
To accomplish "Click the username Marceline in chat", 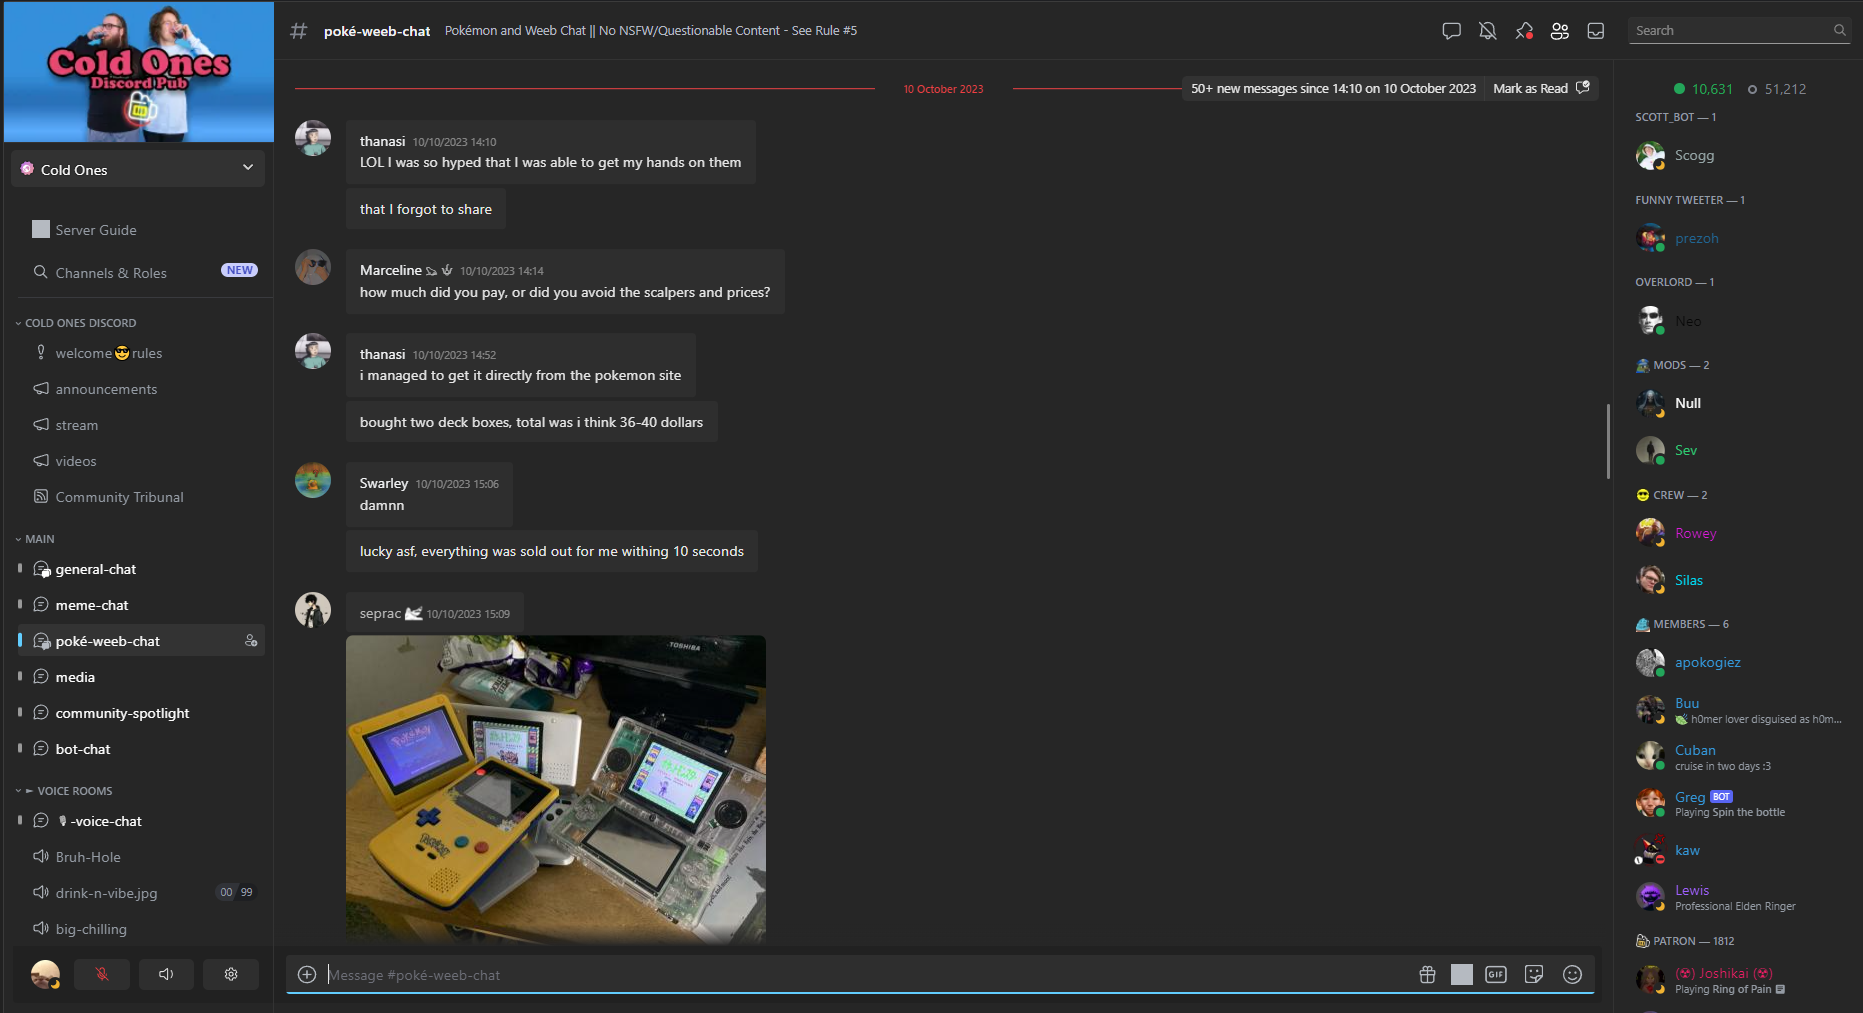I will [x=391, y=270].
